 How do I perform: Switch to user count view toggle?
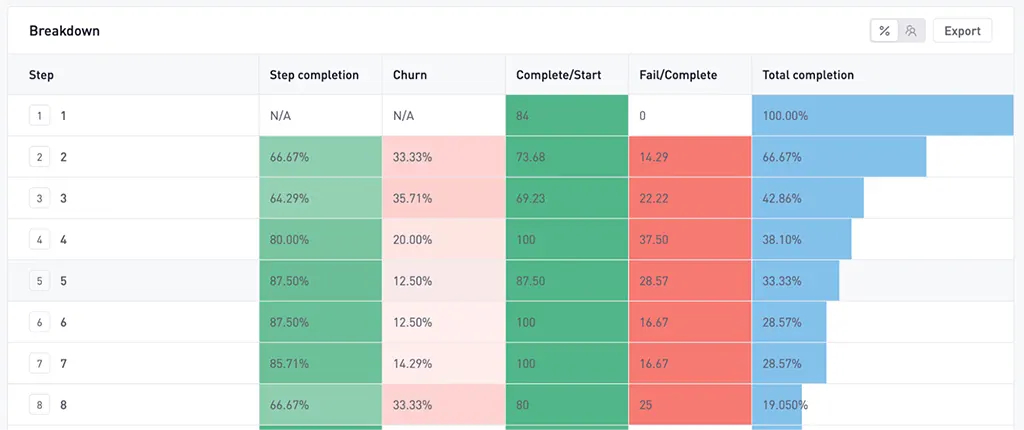911,31
